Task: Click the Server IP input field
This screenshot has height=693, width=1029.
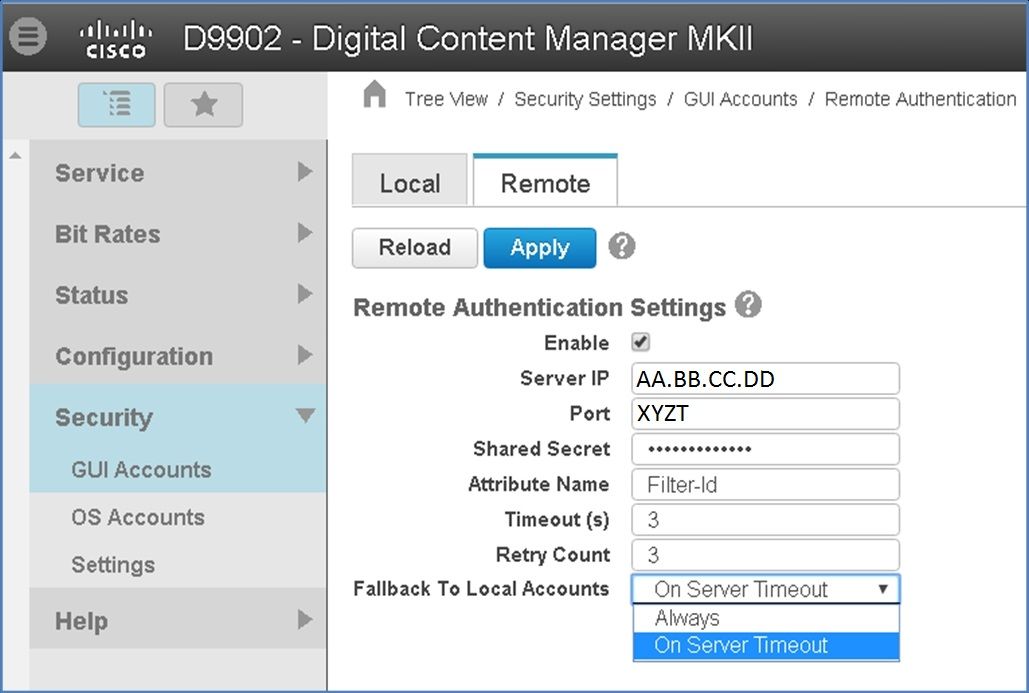Action: coord(766,379)
